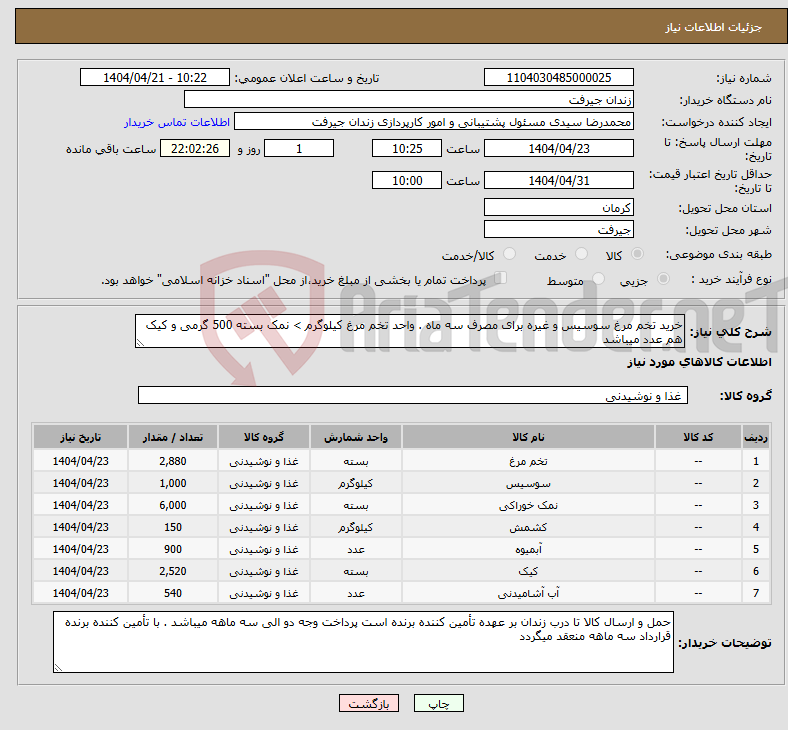Select the جزیی purchase type radio

point(663,279)
